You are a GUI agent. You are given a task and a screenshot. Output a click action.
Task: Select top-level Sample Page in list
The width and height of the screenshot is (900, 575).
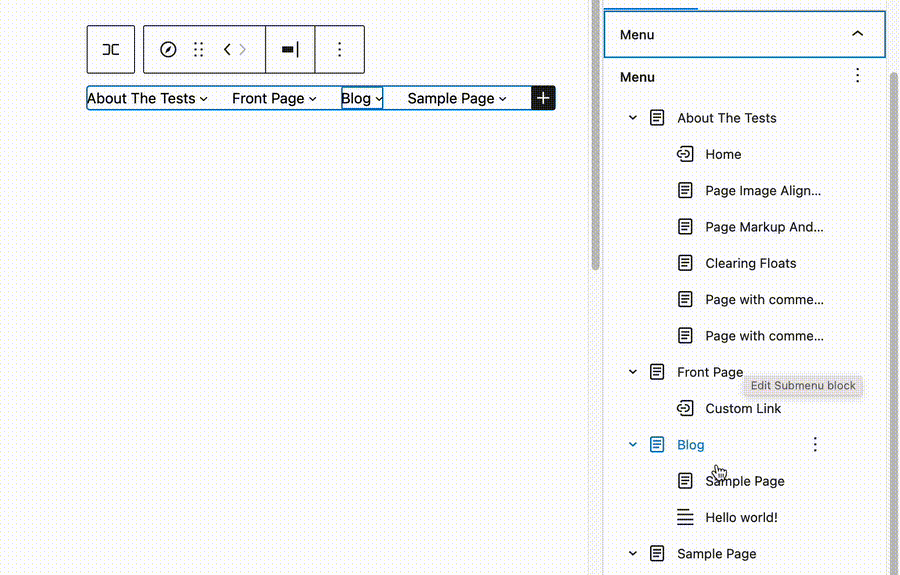tap(717, 554)
